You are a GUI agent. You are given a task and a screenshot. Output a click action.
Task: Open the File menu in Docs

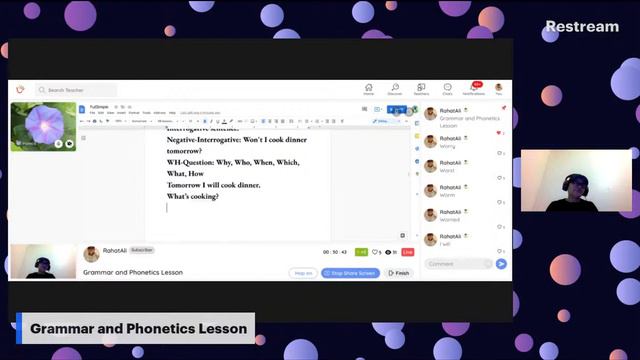coord(92,113)
